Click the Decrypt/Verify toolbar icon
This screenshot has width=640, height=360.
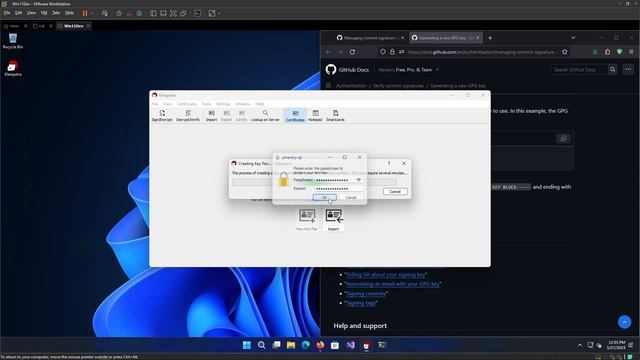pyautogui.click(x=188, y=116)
